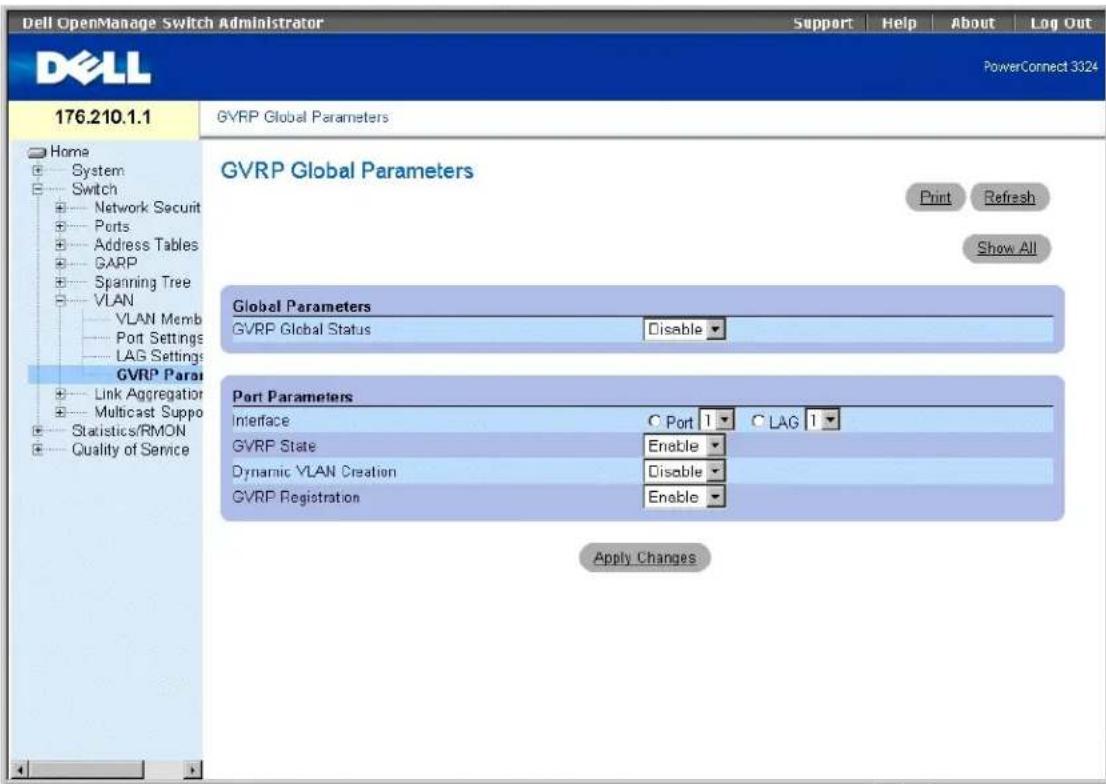Screen dimensions: 1106x784
Task: Open Port Settings tree item
Action: click(159, 338)
